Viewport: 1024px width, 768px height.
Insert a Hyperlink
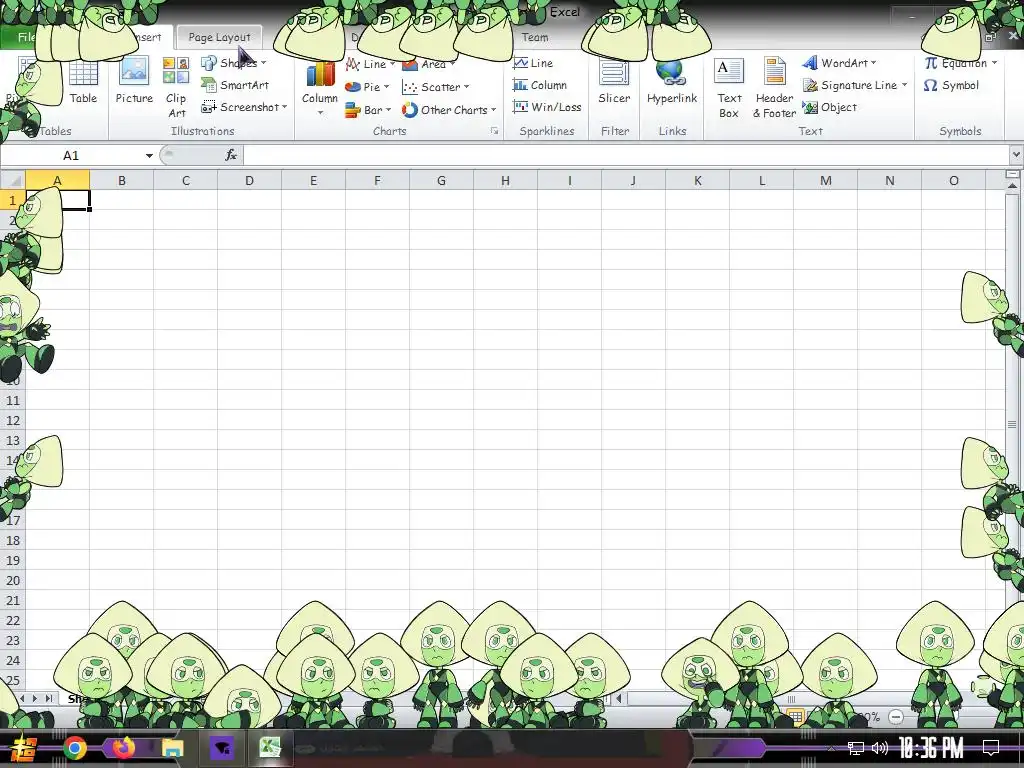coord(672,82)
